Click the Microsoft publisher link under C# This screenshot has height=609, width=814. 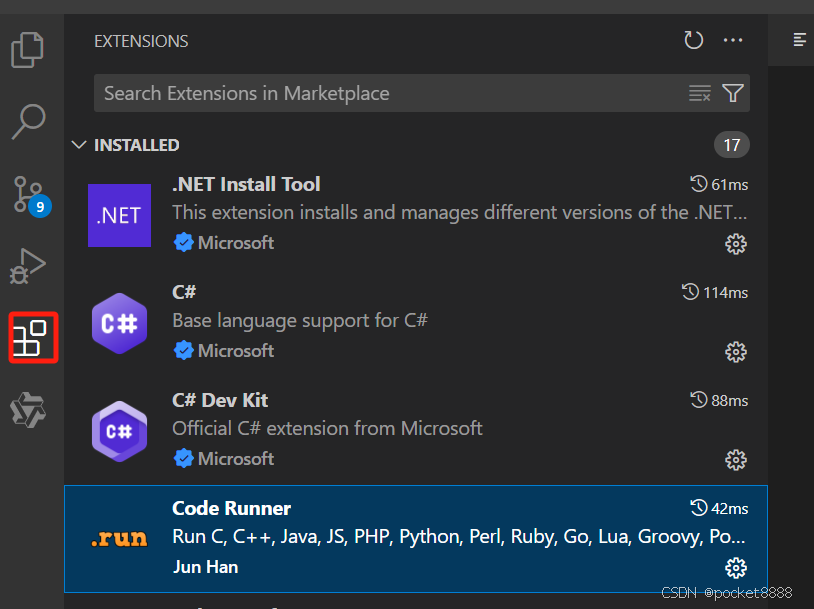[235, 350]
